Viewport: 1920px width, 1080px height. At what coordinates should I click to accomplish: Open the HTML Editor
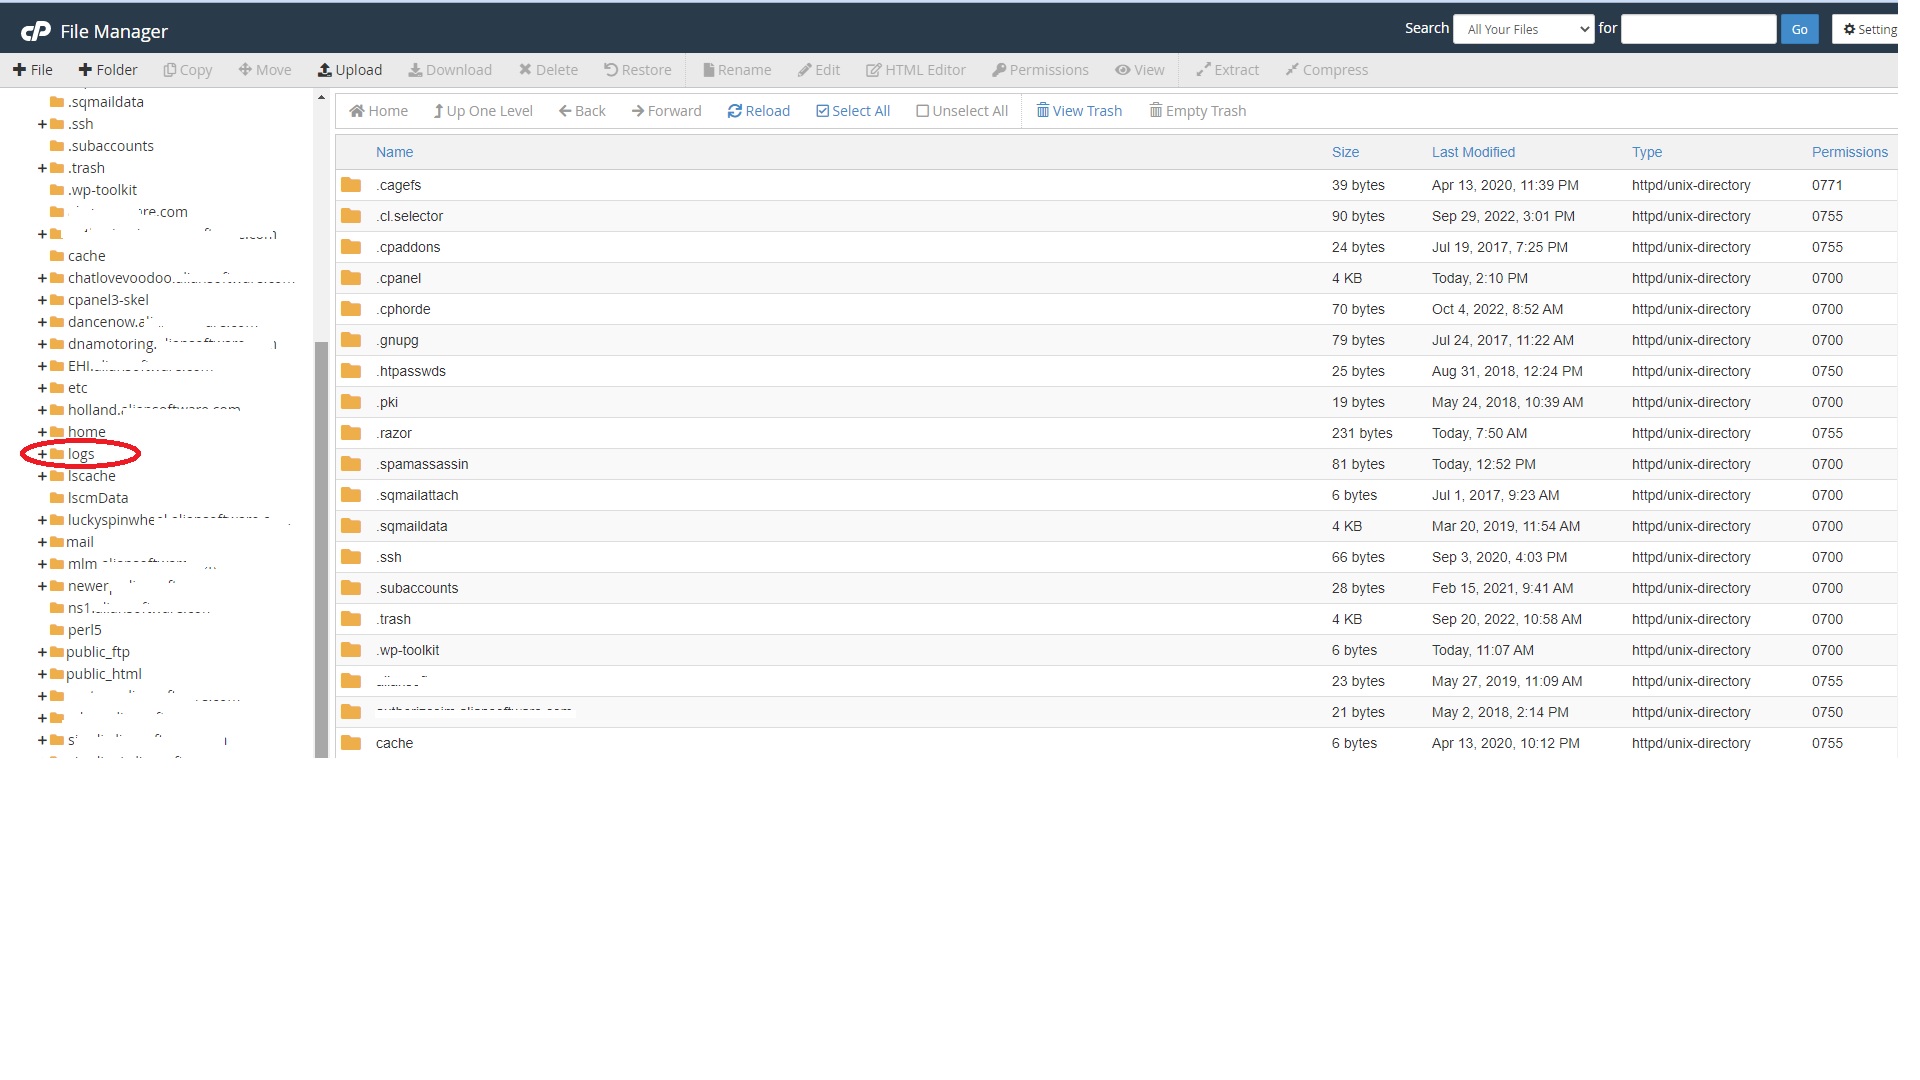click(x=916, y=70)
